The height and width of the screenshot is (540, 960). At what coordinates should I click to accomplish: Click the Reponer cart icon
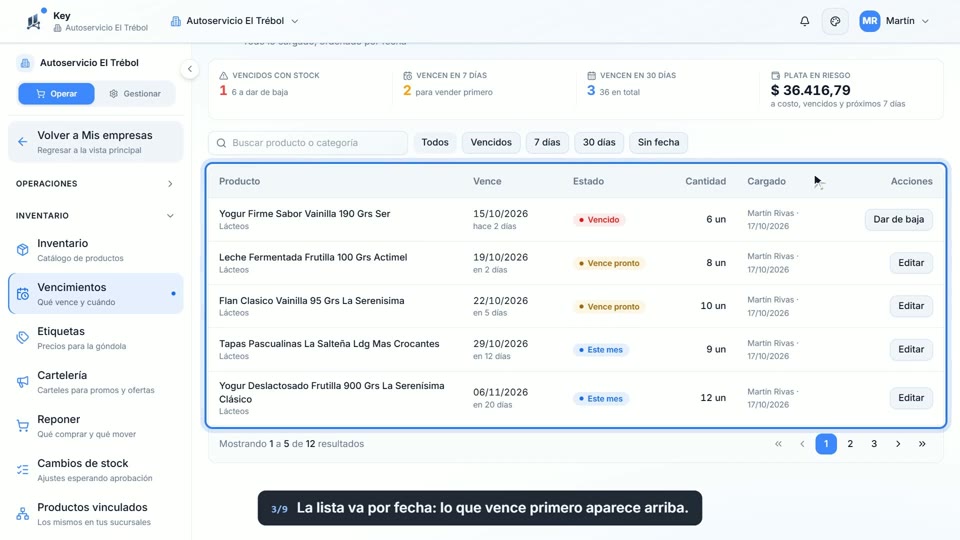[x=23, y=426]
